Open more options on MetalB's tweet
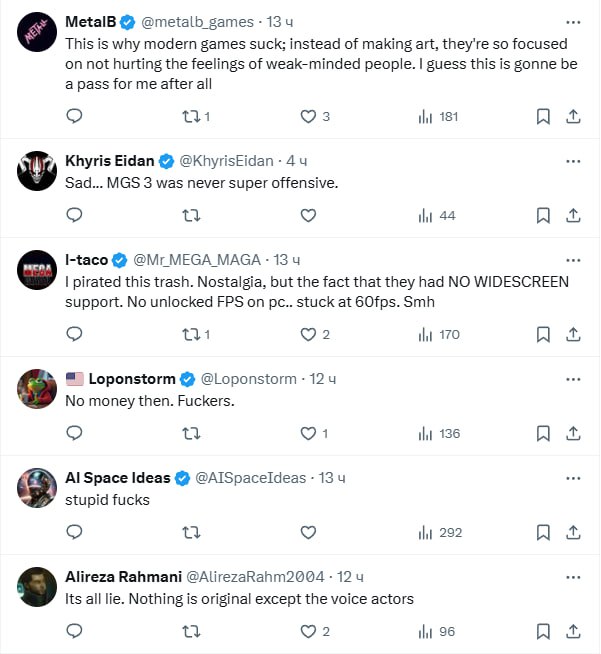The height and width of the screenshot is (654, 601). pyautogui.click(x=573, y=21)
